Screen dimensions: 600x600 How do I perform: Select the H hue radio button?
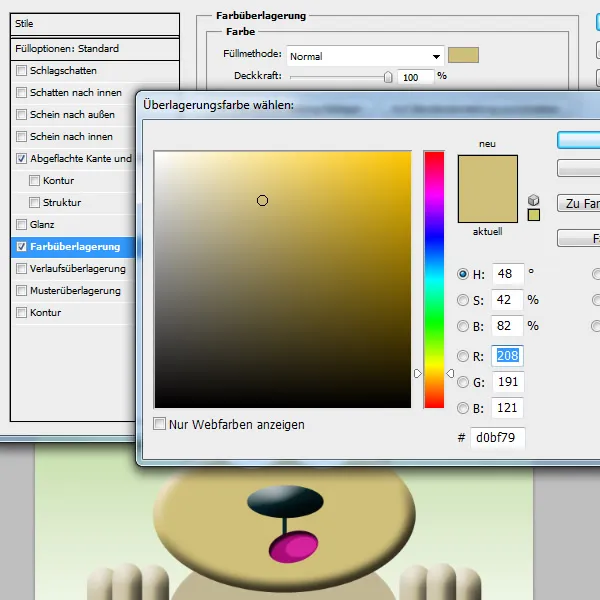coord(463,274)
